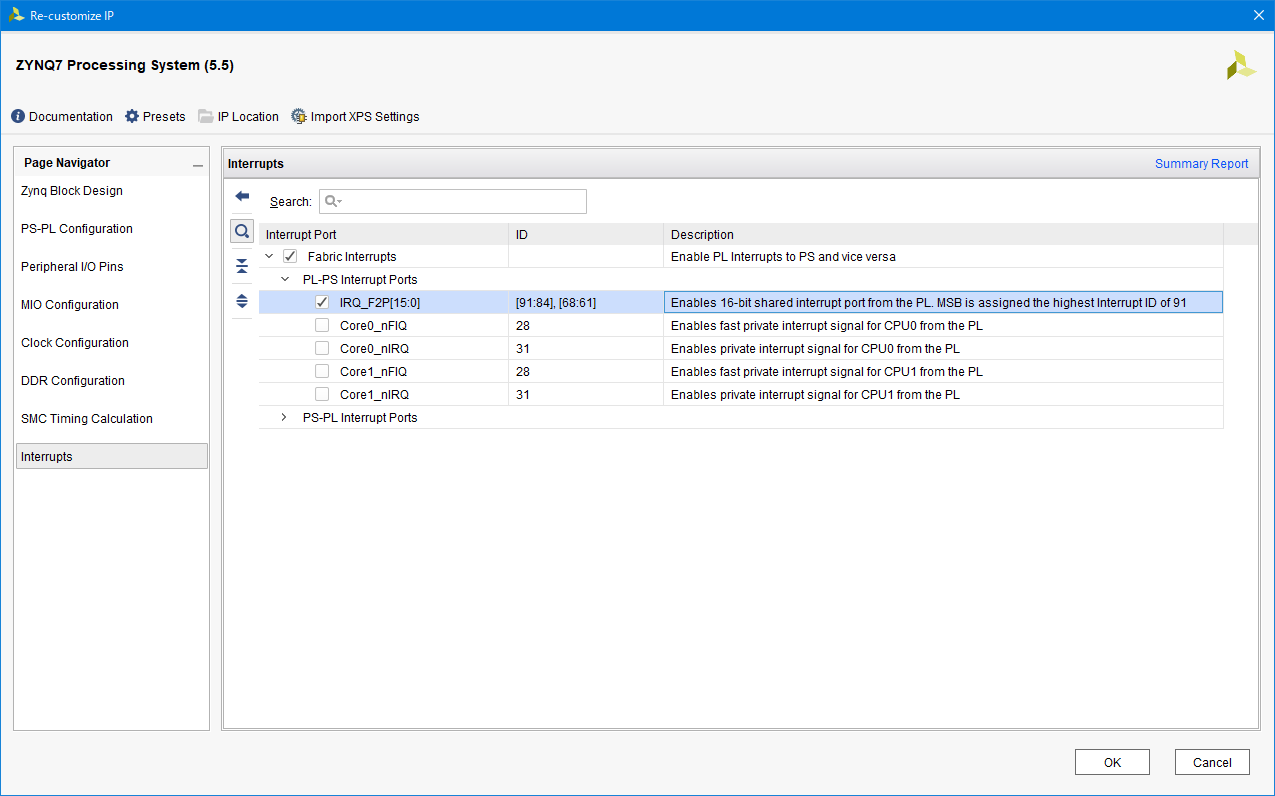Select the Core1_nFIQ row label
This screenshot has height=796, width=1275.
click(374, 371)
